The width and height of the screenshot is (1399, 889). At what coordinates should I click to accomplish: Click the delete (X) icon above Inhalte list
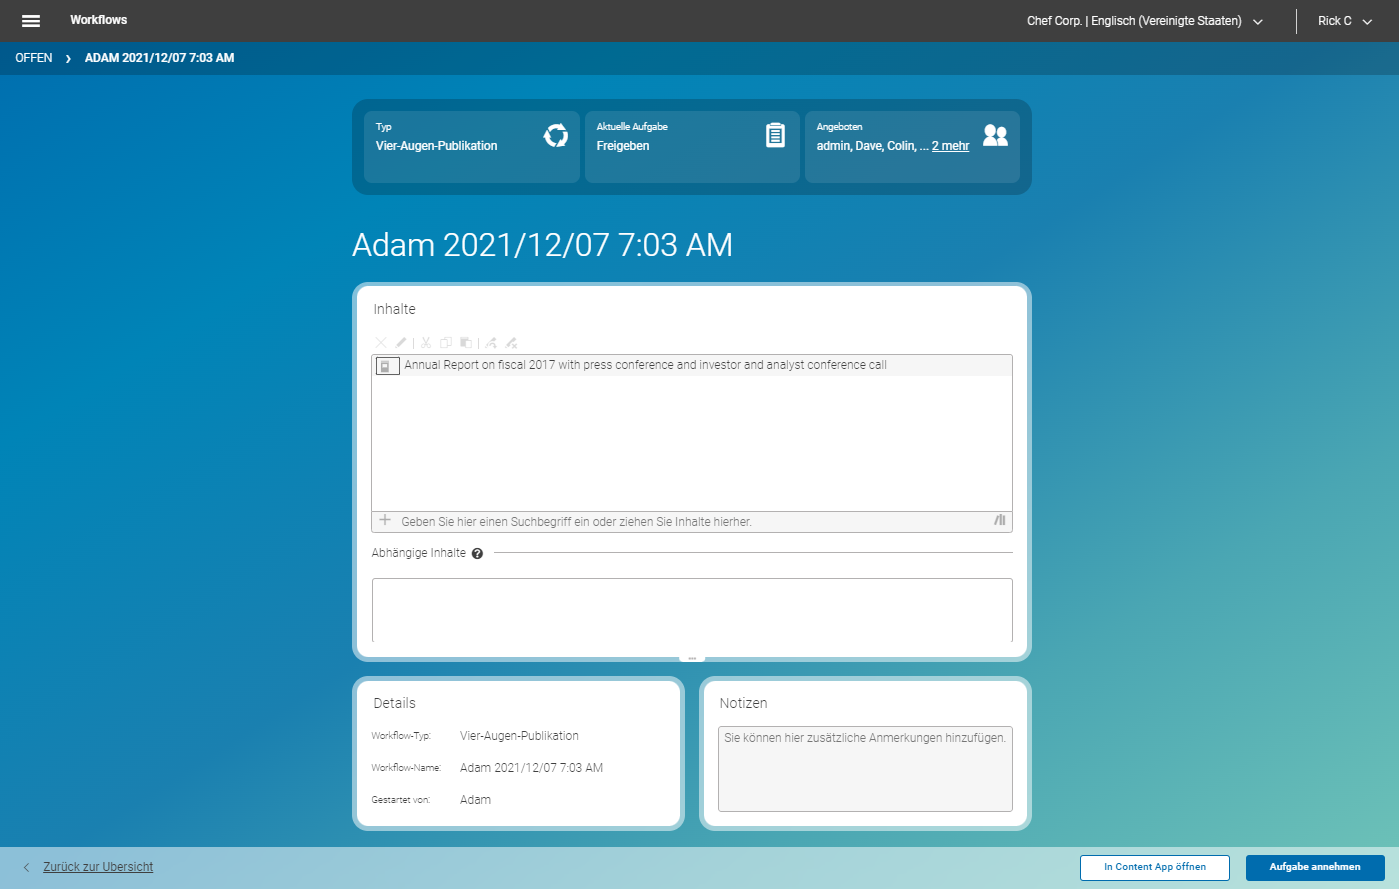(x=381, y=342)
